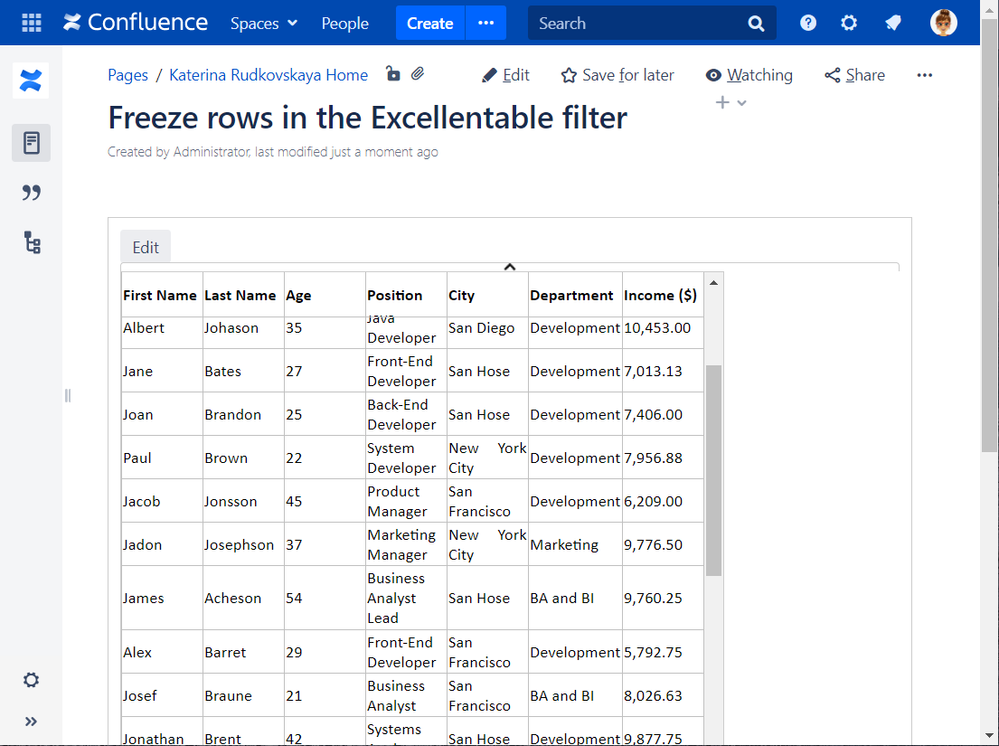Open the administration gear icon in the header
The image size is (999, 746).
[849, 23]
